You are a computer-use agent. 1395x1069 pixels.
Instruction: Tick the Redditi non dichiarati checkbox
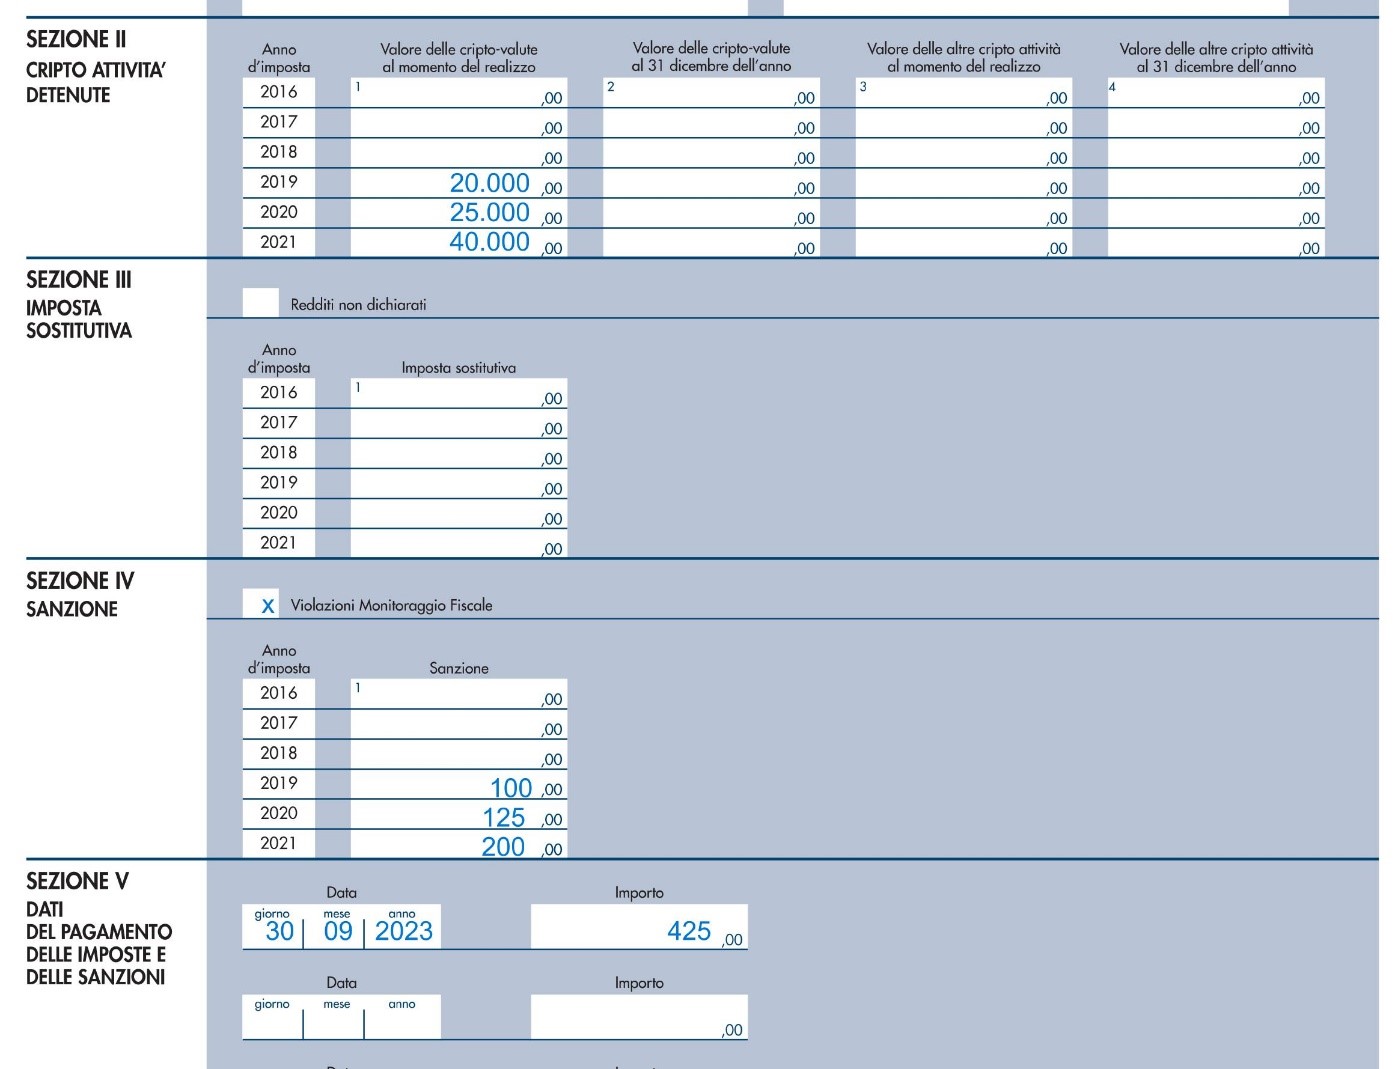[x=260, y=303]
